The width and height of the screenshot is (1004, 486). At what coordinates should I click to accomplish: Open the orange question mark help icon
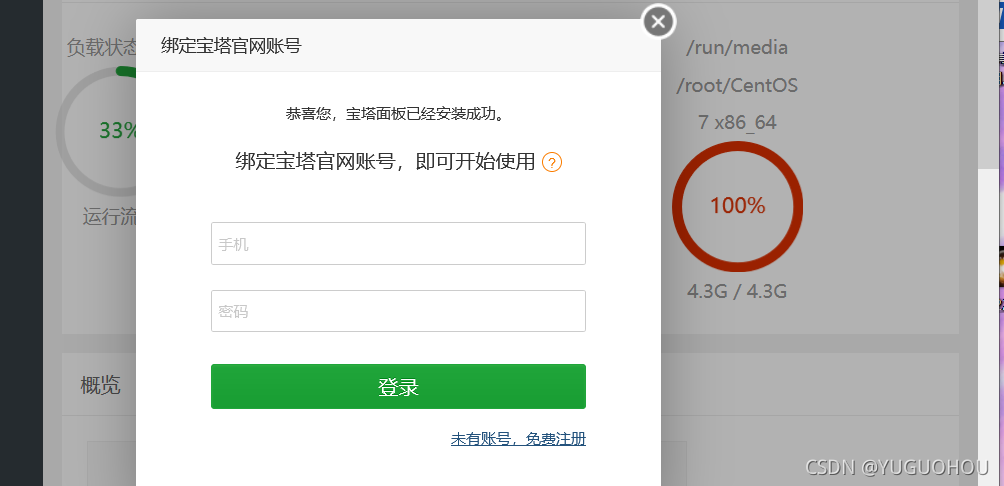pyautogui.click(x=551, y=163)
